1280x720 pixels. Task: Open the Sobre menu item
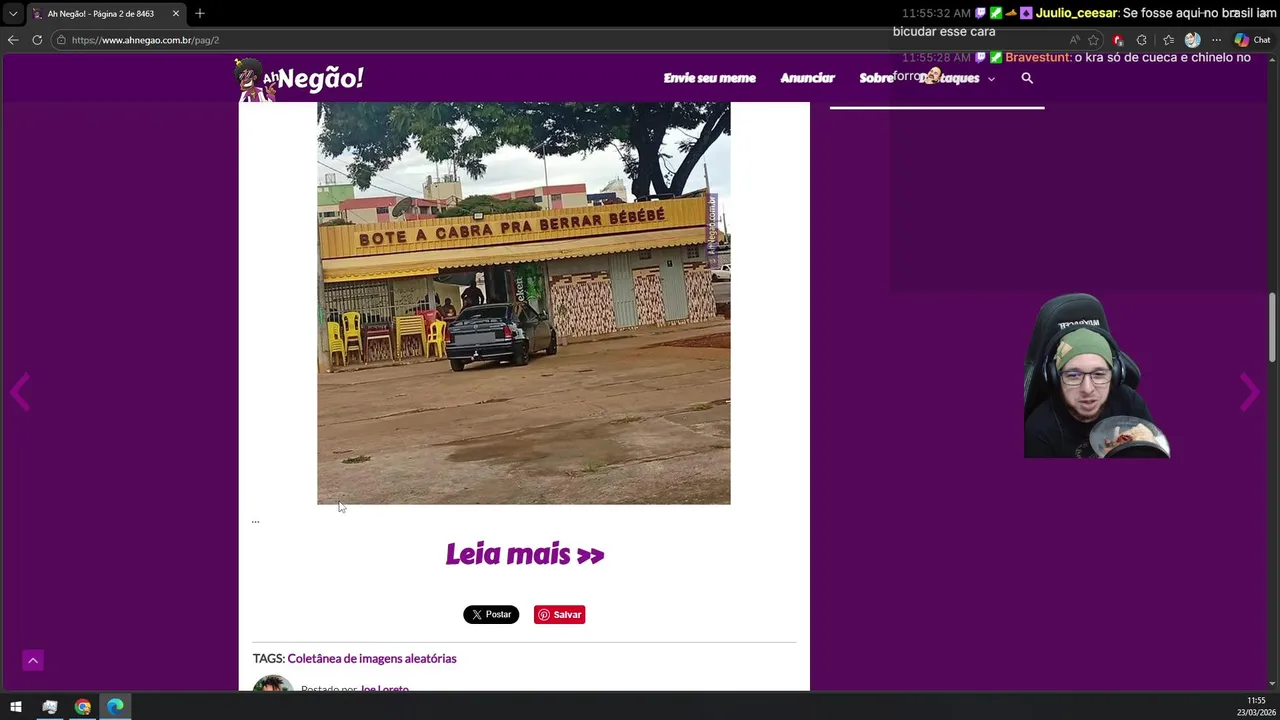coord(876,78)
